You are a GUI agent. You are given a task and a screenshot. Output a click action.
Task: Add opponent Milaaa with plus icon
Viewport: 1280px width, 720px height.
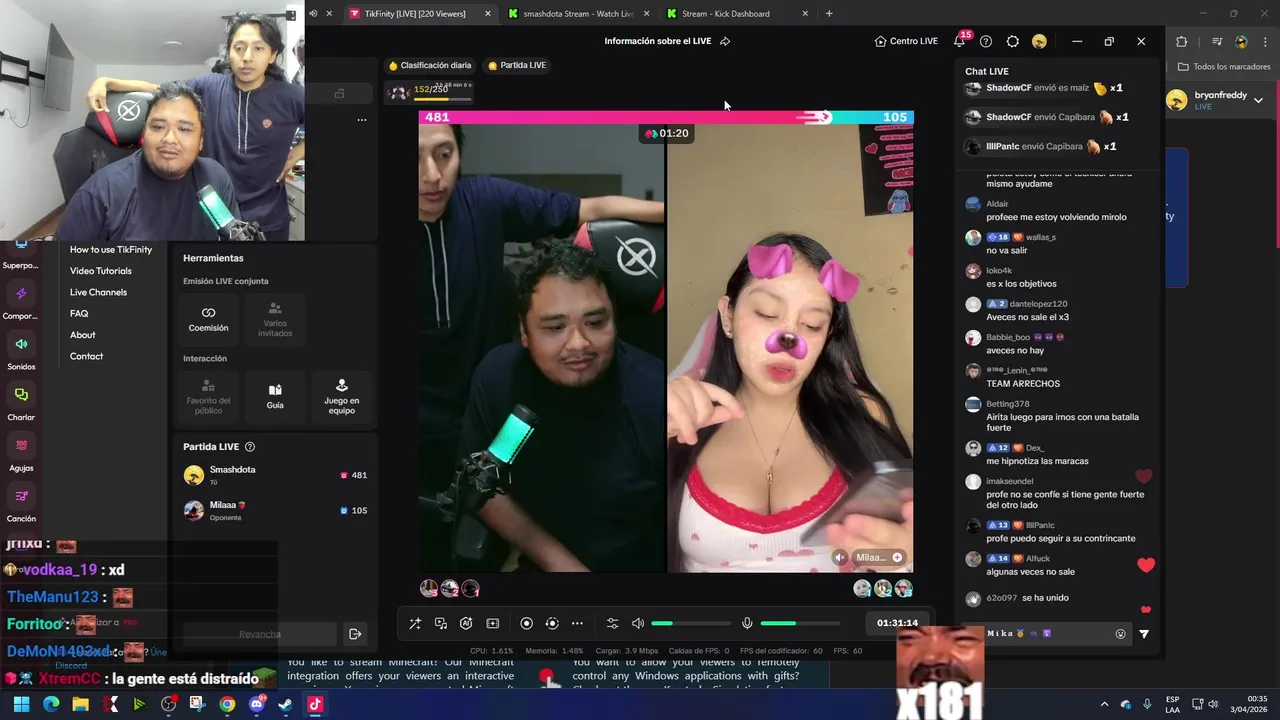897,558
